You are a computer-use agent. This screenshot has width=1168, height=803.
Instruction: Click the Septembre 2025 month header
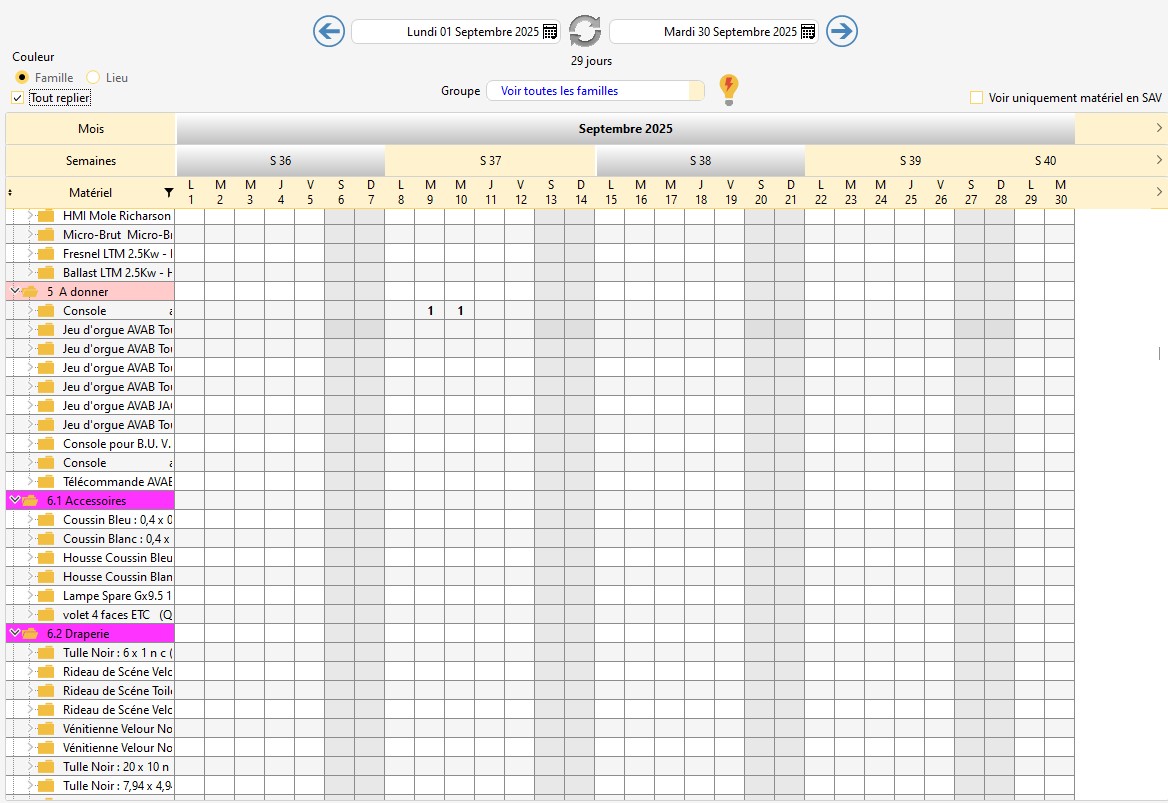click(x=625, y=129)
